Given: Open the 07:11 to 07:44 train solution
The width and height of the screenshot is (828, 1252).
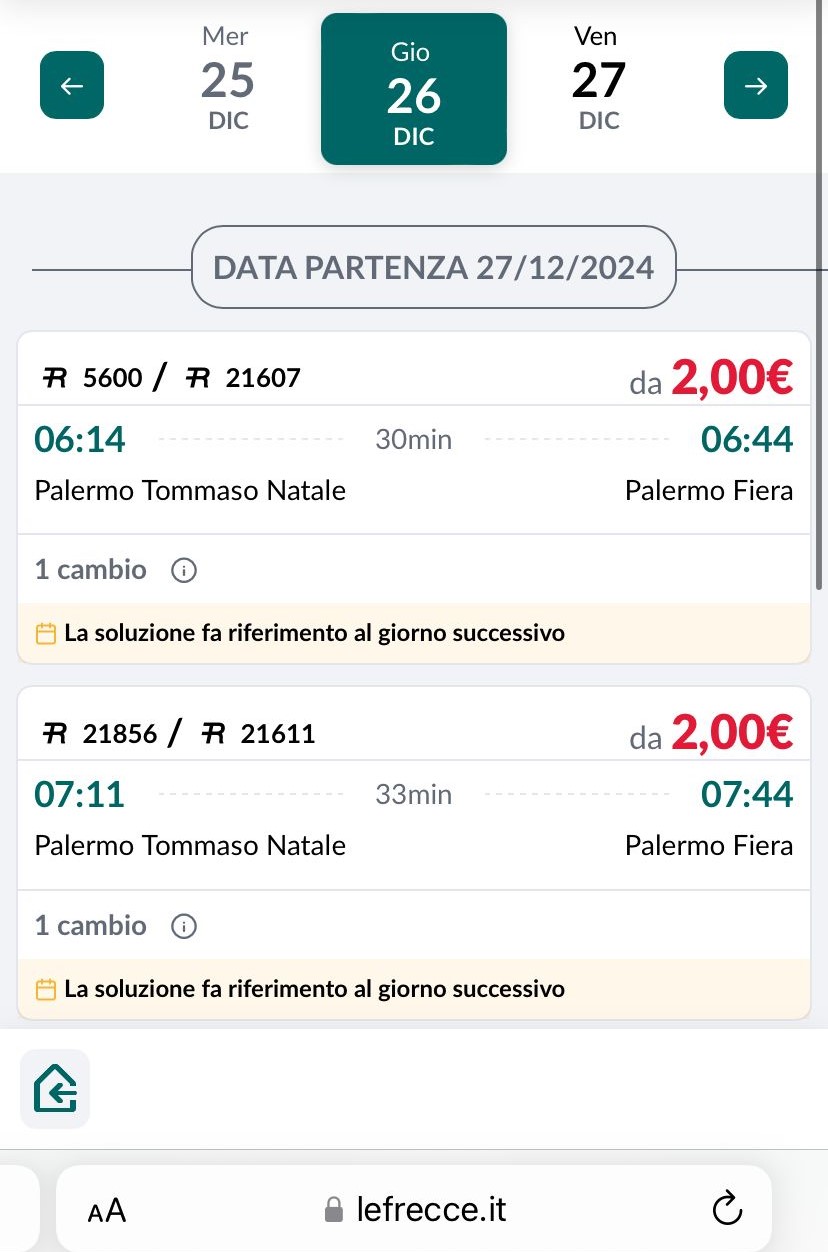Looking at the screenshot, I should [x=414, y=818].
